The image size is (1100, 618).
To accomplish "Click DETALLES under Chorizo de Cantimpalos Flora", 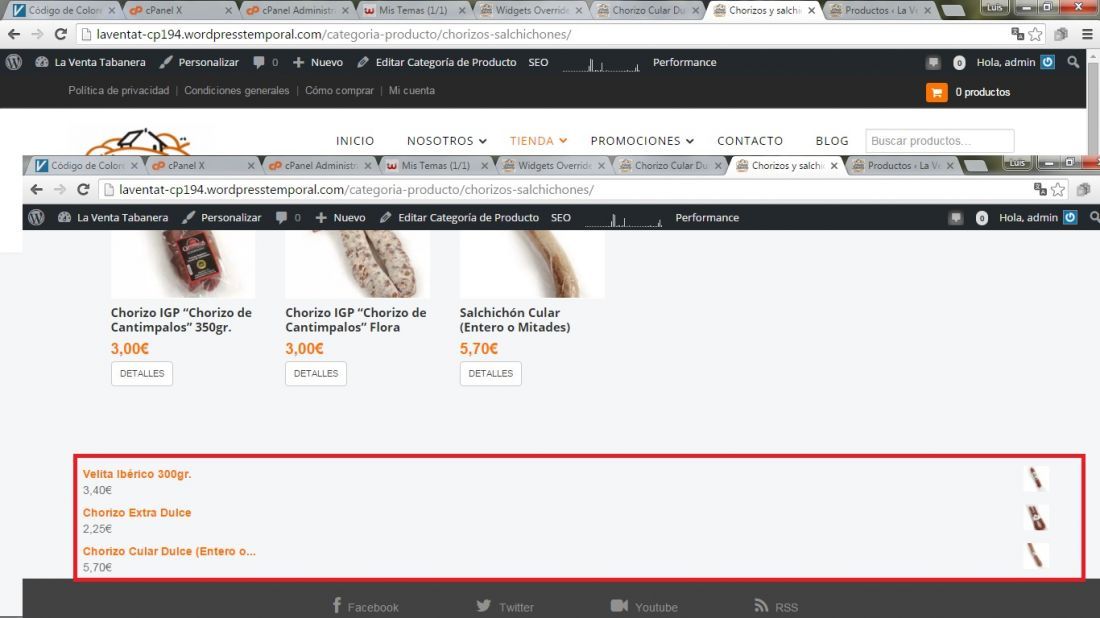I will coord(316,373).
